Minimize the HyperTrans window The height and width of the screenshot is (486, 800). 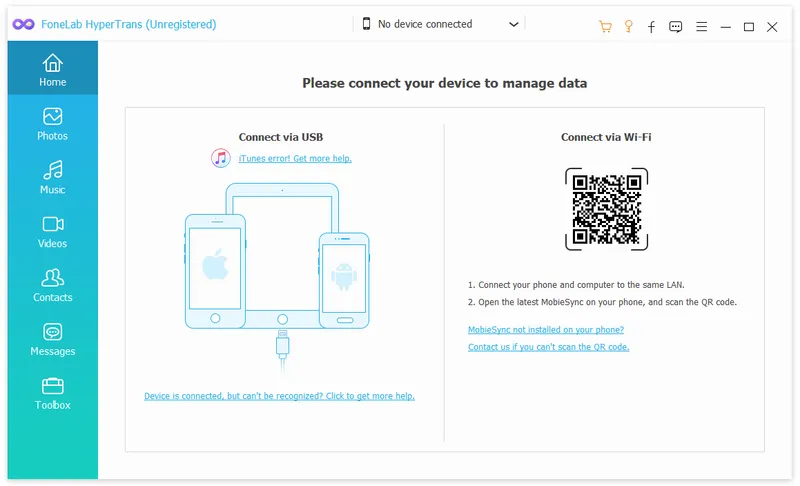[726, 27]
